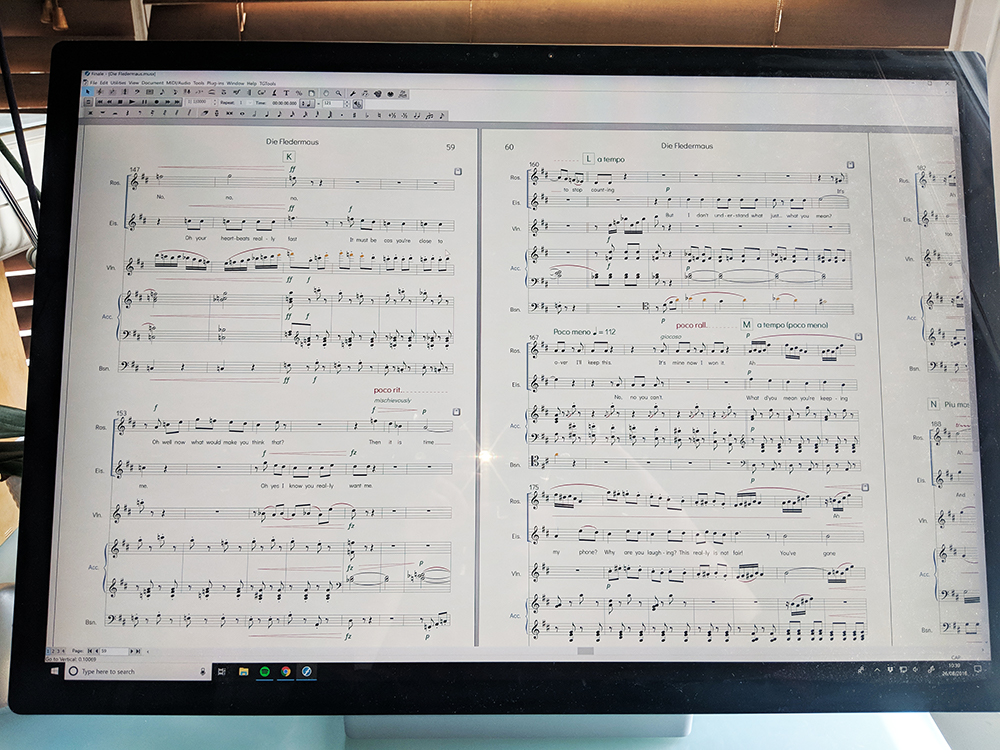Viewport: 1000px width, 750px height.
Task: Select layer 1 button
Action: (x=48, y=651)
